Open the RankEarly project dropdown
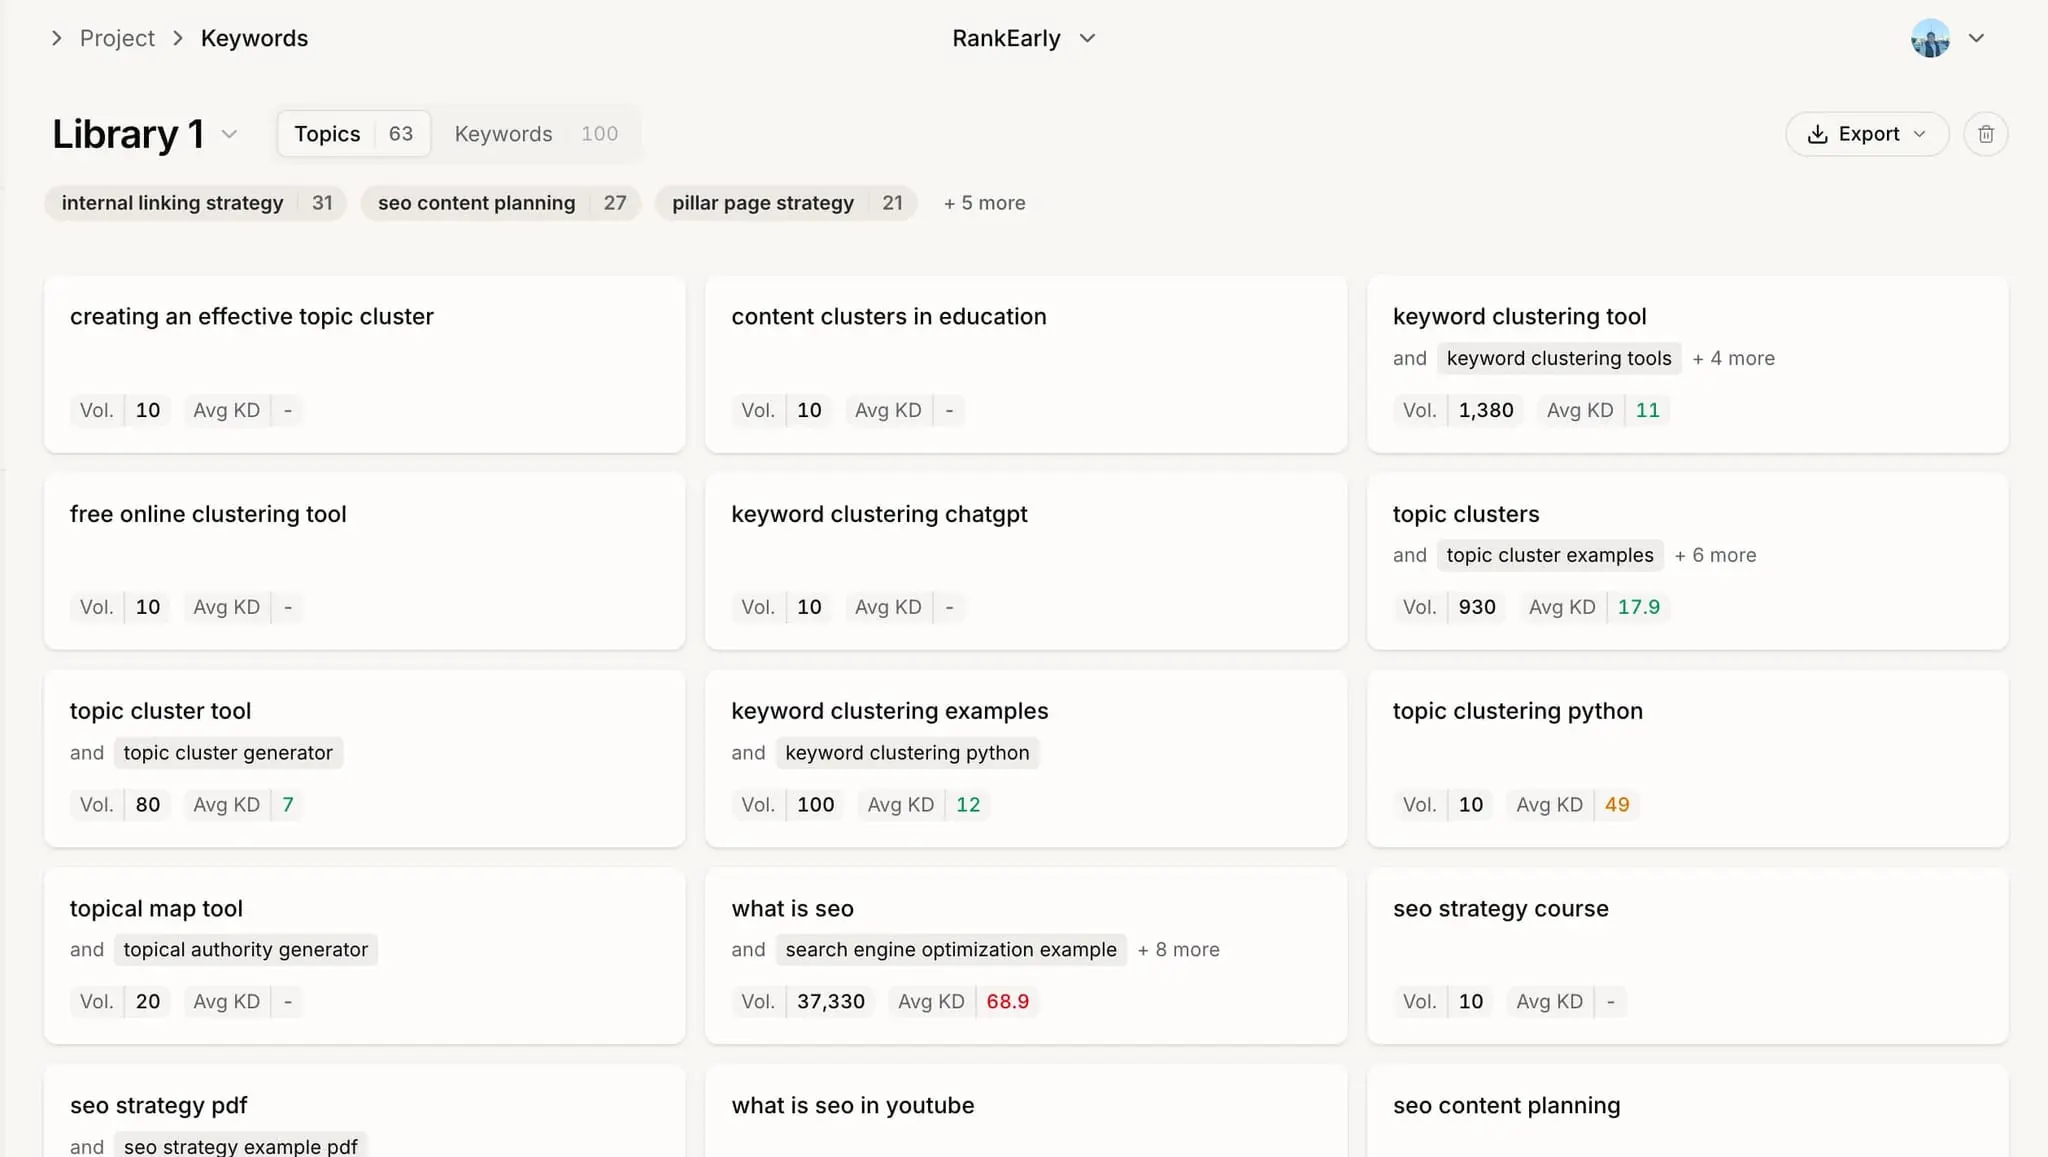This screenshot has width=2048, height=1157. click(x=1024, y=38)
